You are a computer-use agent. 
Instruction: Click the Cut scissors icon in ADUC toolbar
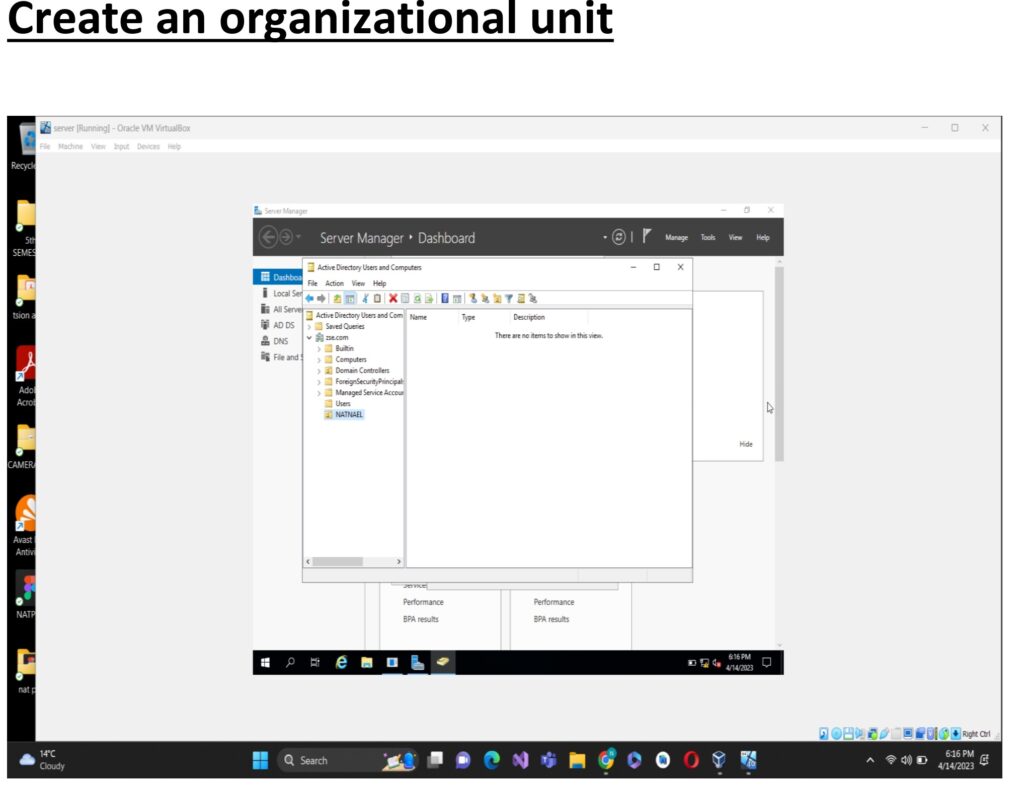366,298
